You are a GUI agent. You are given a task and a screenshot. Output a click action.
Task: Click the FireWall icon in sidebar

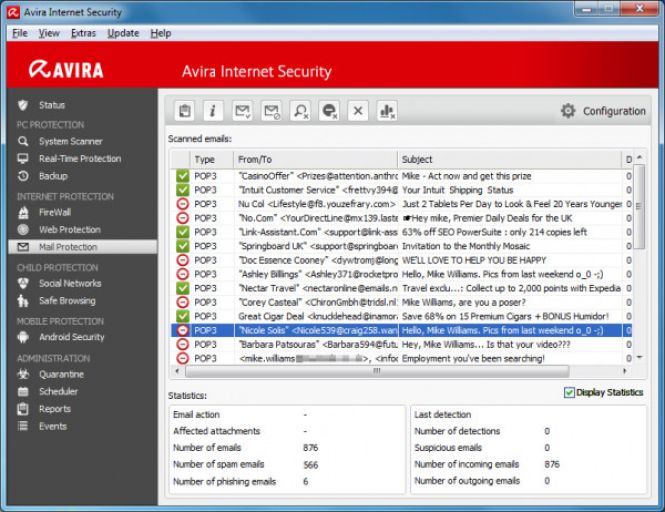click(x=23, y=213)
